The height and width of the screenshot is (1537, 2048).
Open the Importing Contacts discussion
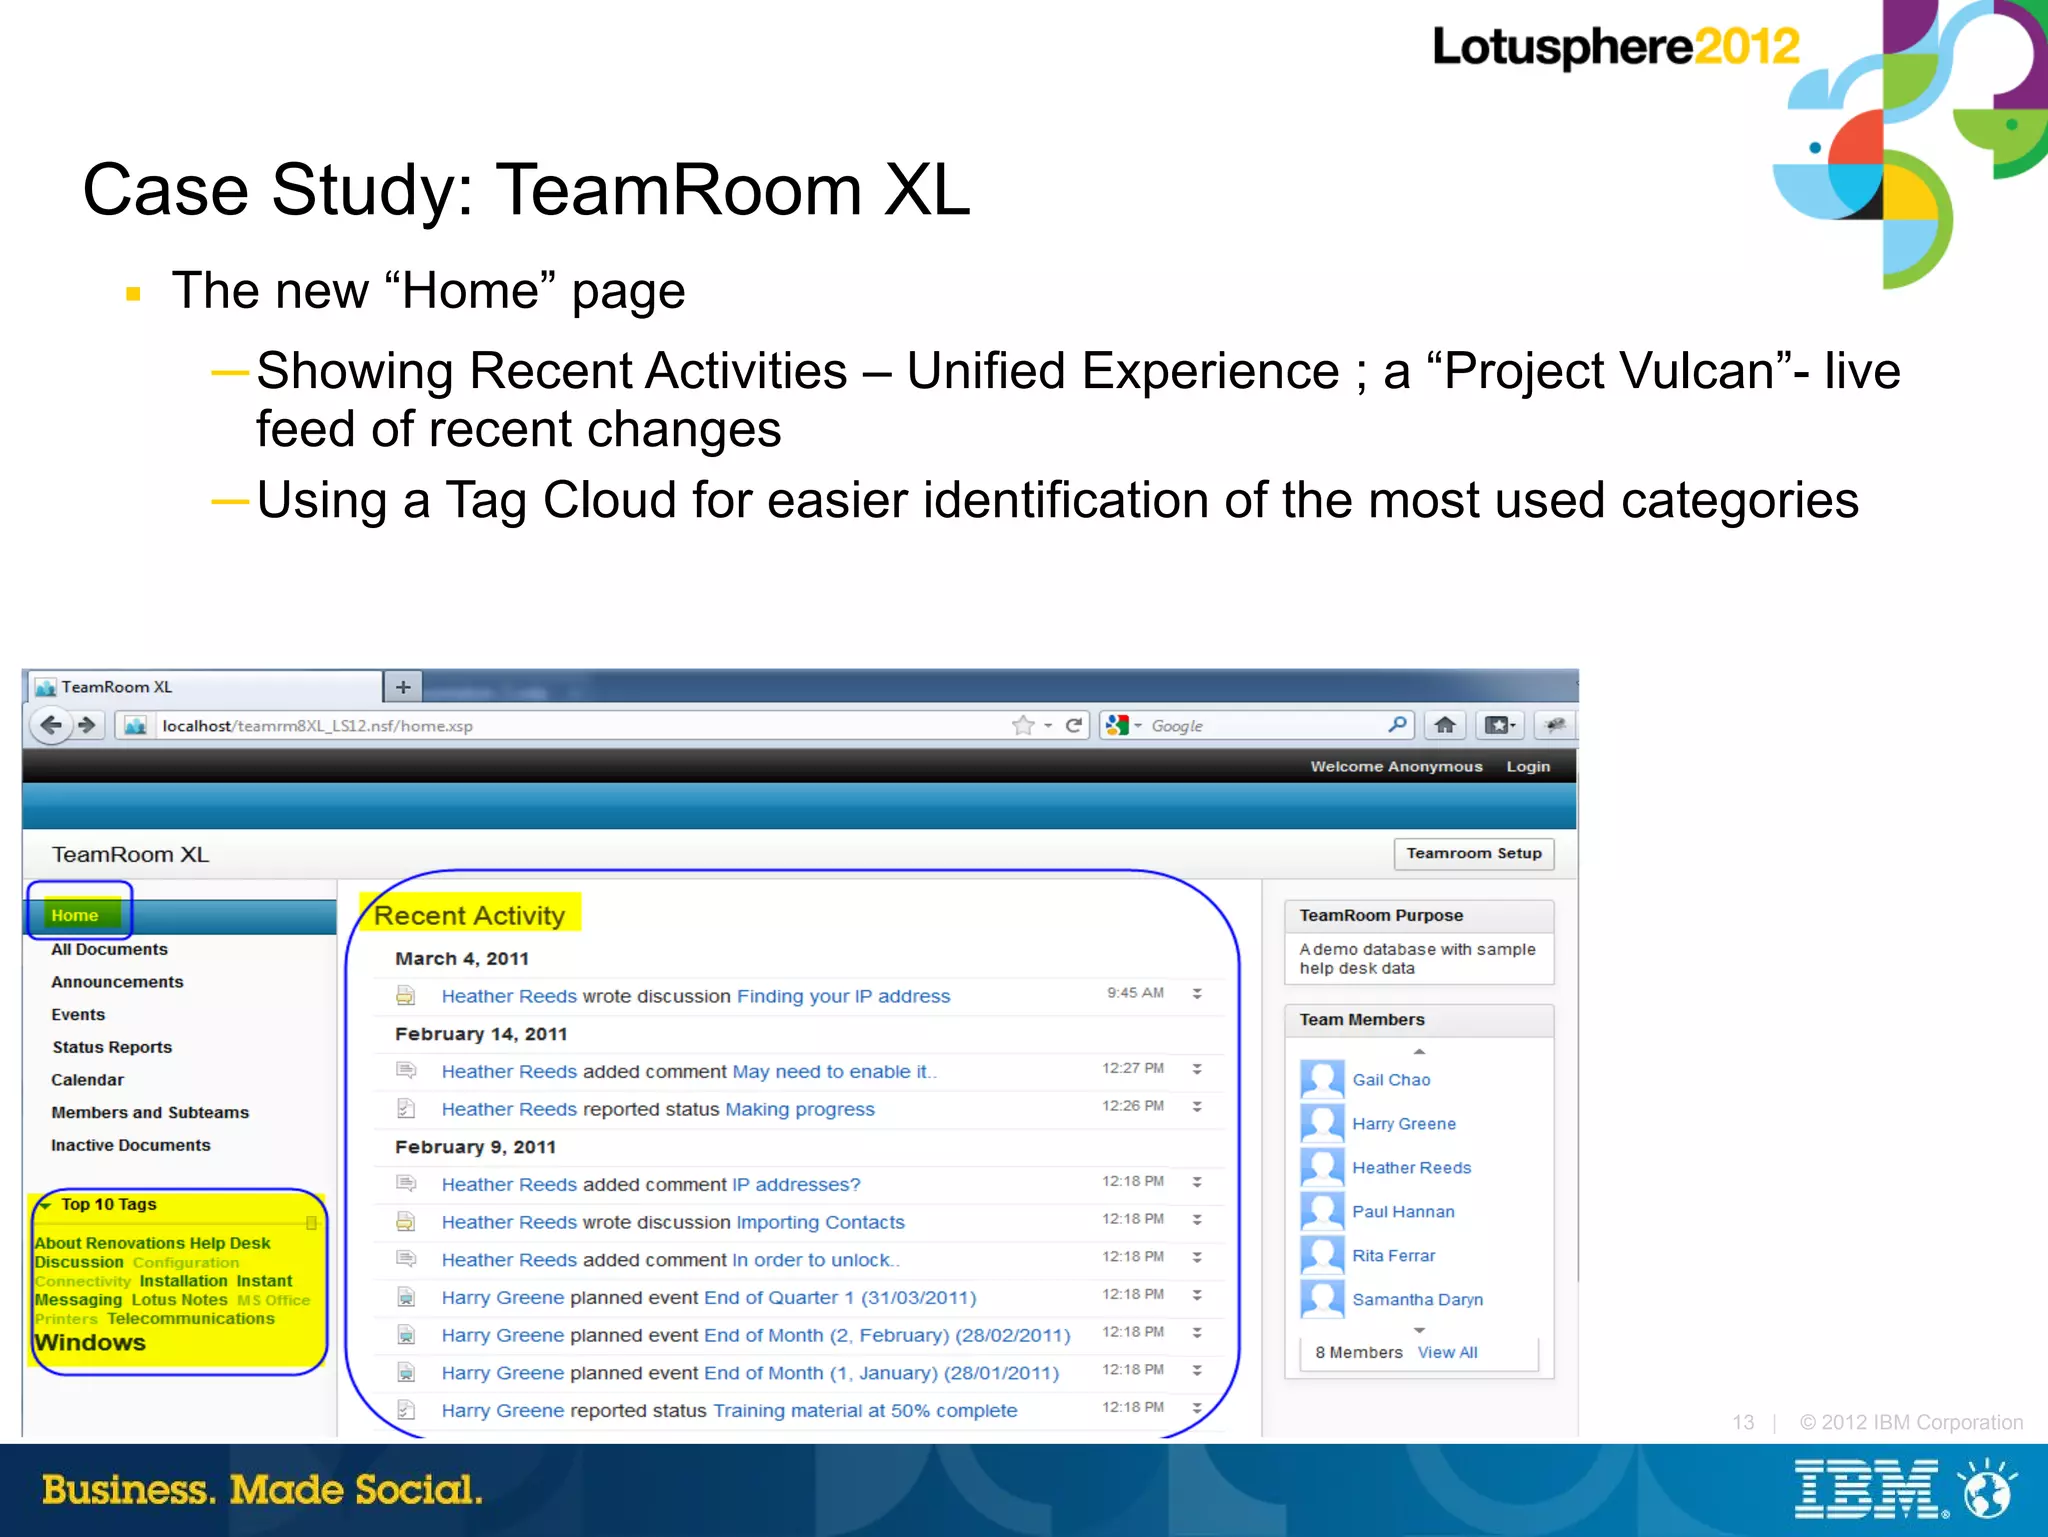(x=820, y=1222)
